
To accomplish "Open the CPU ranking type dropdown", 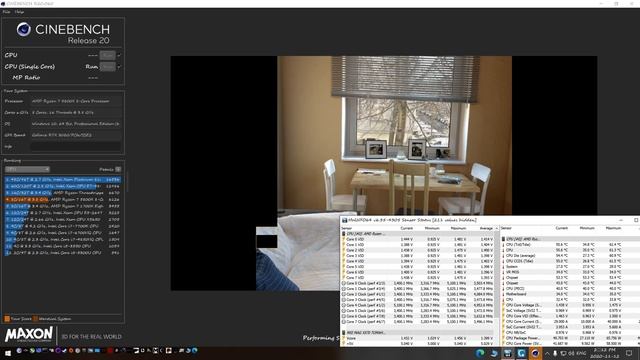I will pos(27,169).
